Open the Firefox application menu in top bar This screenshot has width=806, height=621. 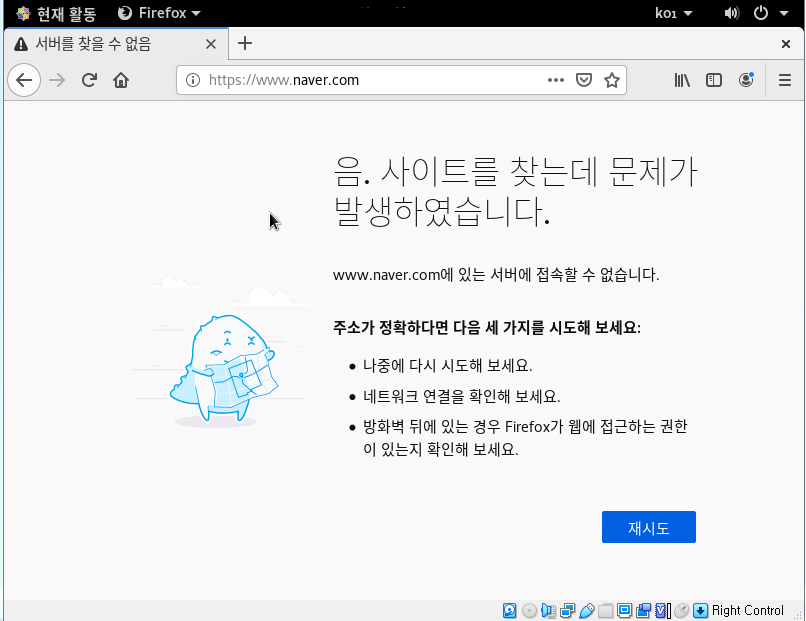click(159, 13)
